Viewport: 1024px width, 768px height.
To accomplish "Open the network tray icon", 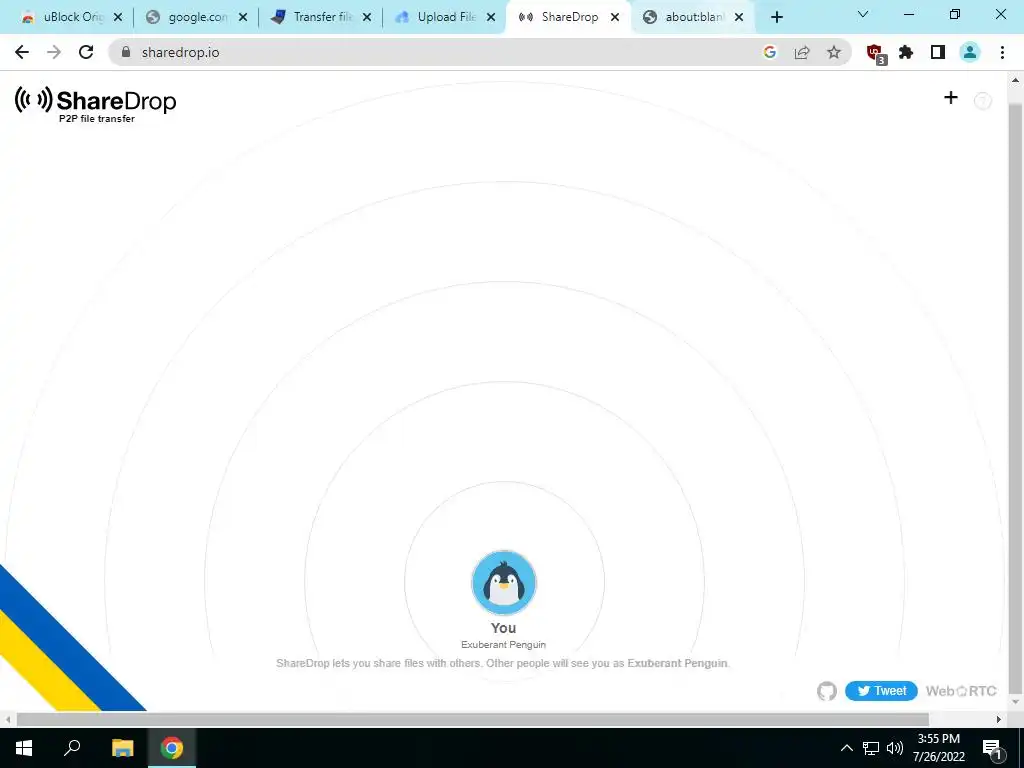I will click(871, 748).
